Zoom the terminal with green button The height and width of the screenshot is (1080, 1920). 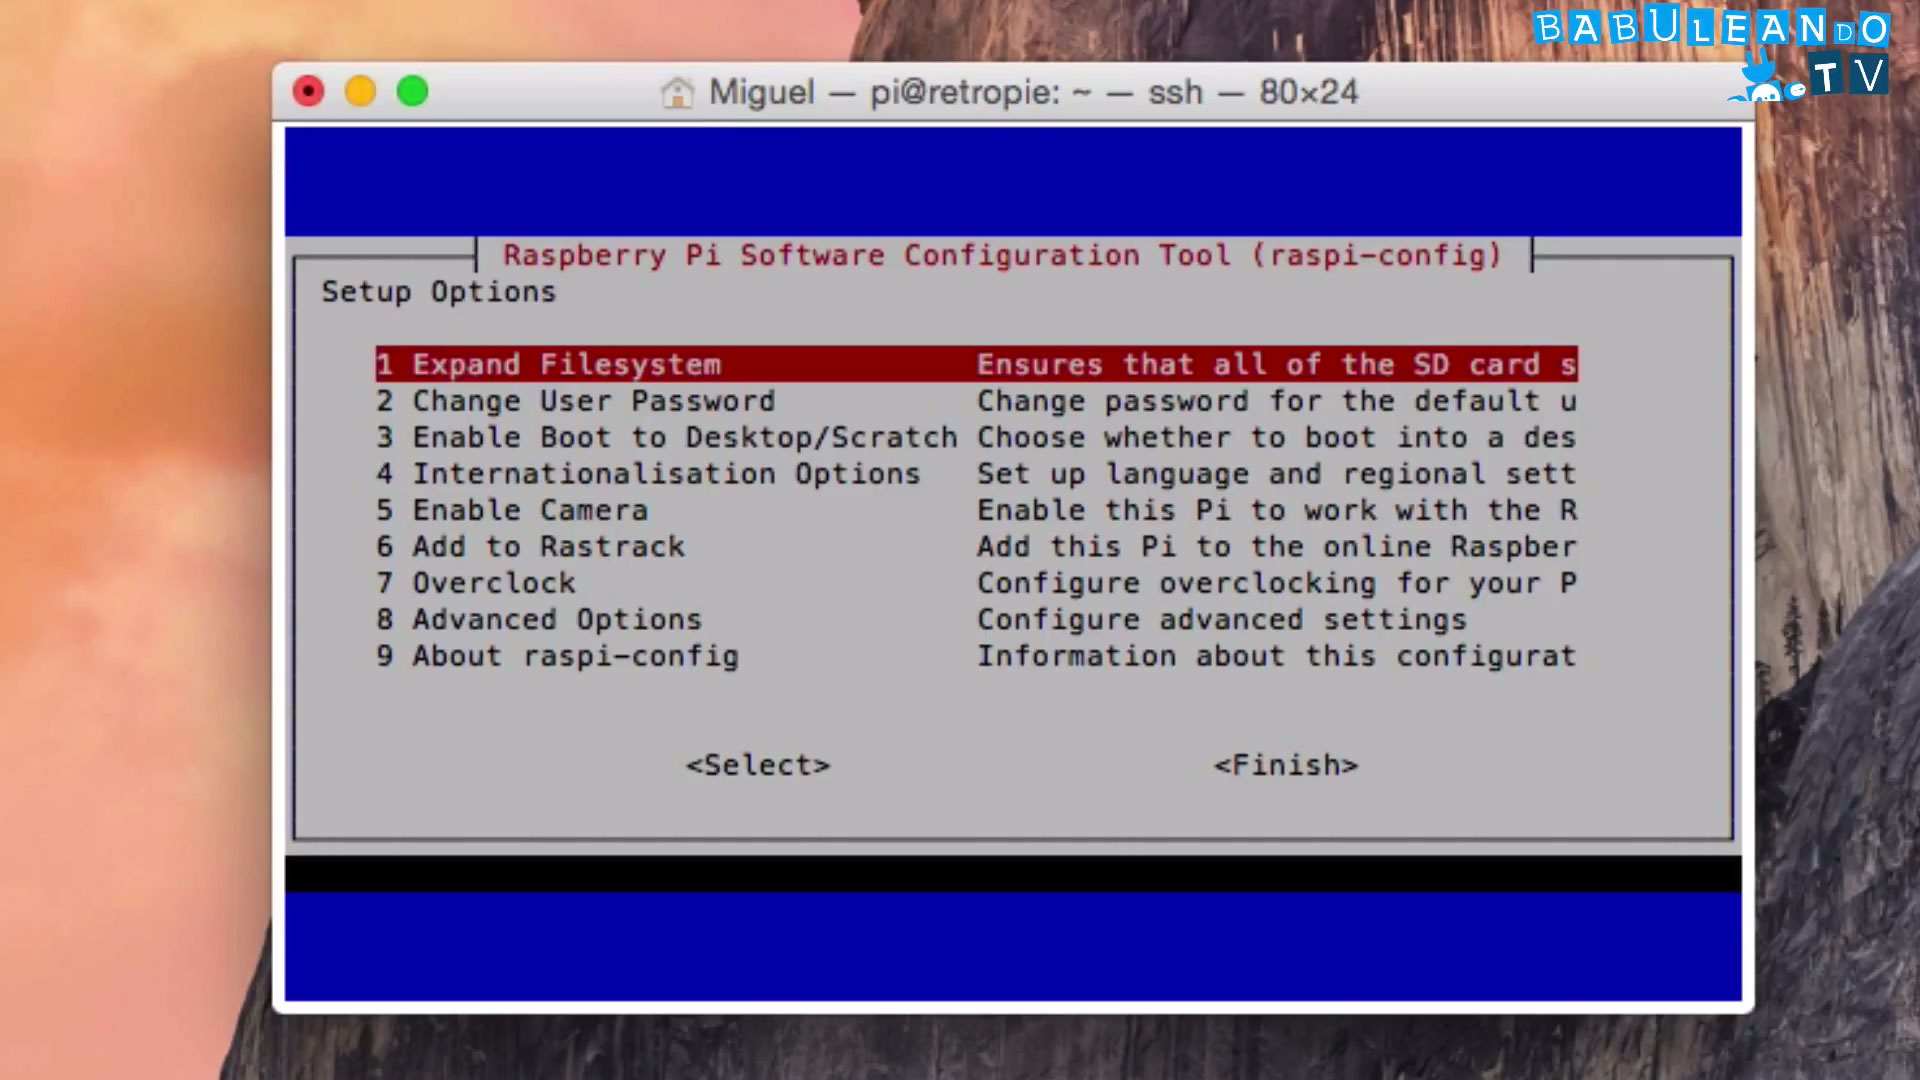tap(412, 92)
